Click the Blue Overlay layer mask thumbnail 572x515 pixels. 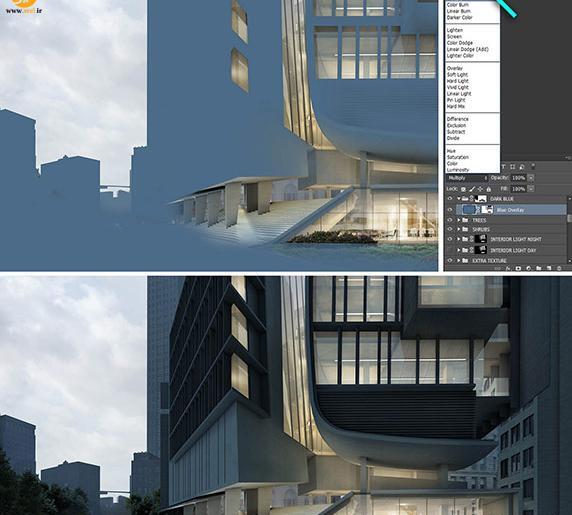coord(487,210)
